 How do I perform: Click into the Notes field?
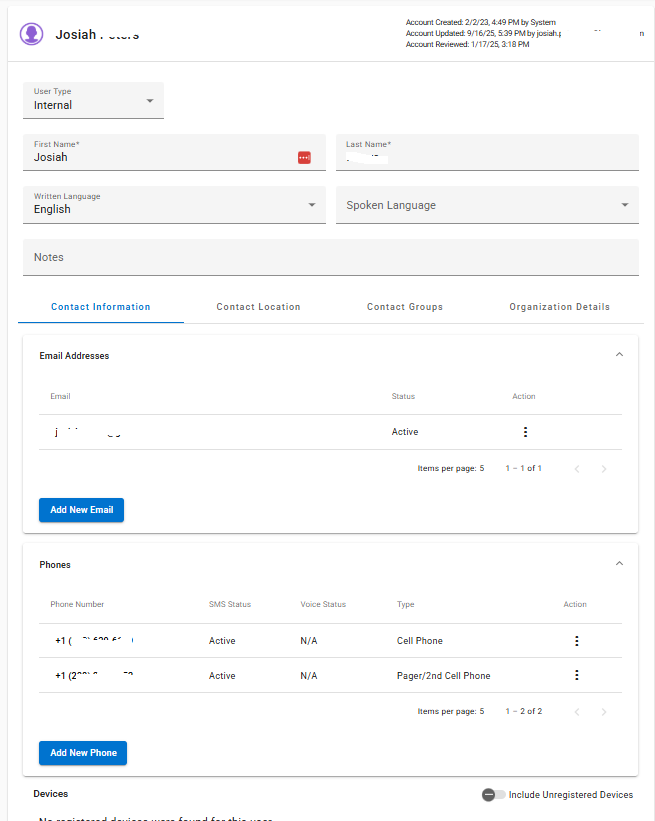(330, 257)
